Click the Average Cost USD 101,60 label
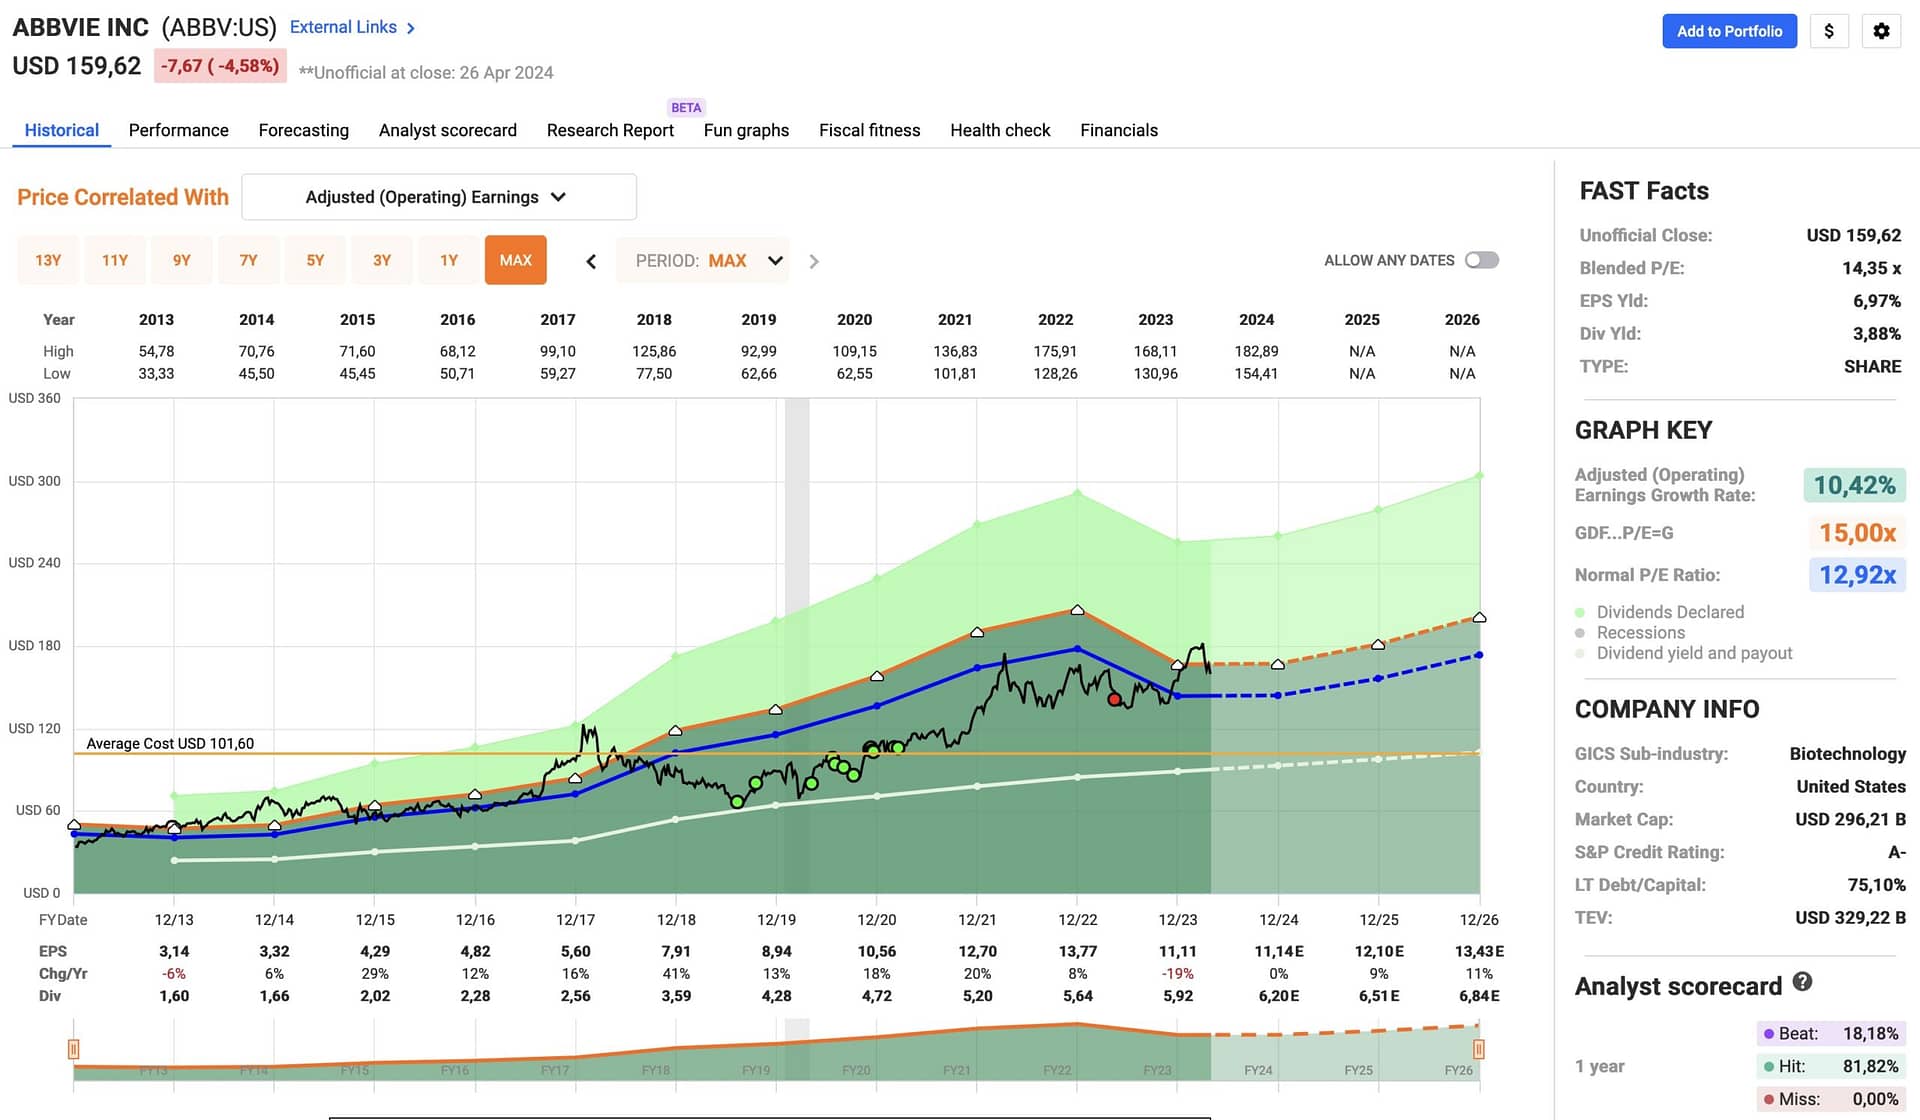 (x=170, y=743)
